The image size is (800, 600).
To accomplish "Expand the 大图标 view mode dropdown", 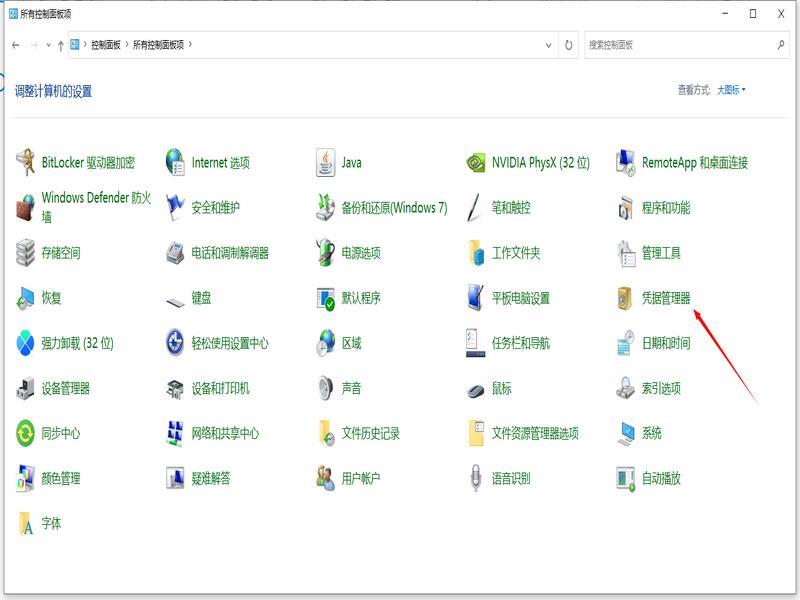I will pos(731,90).
